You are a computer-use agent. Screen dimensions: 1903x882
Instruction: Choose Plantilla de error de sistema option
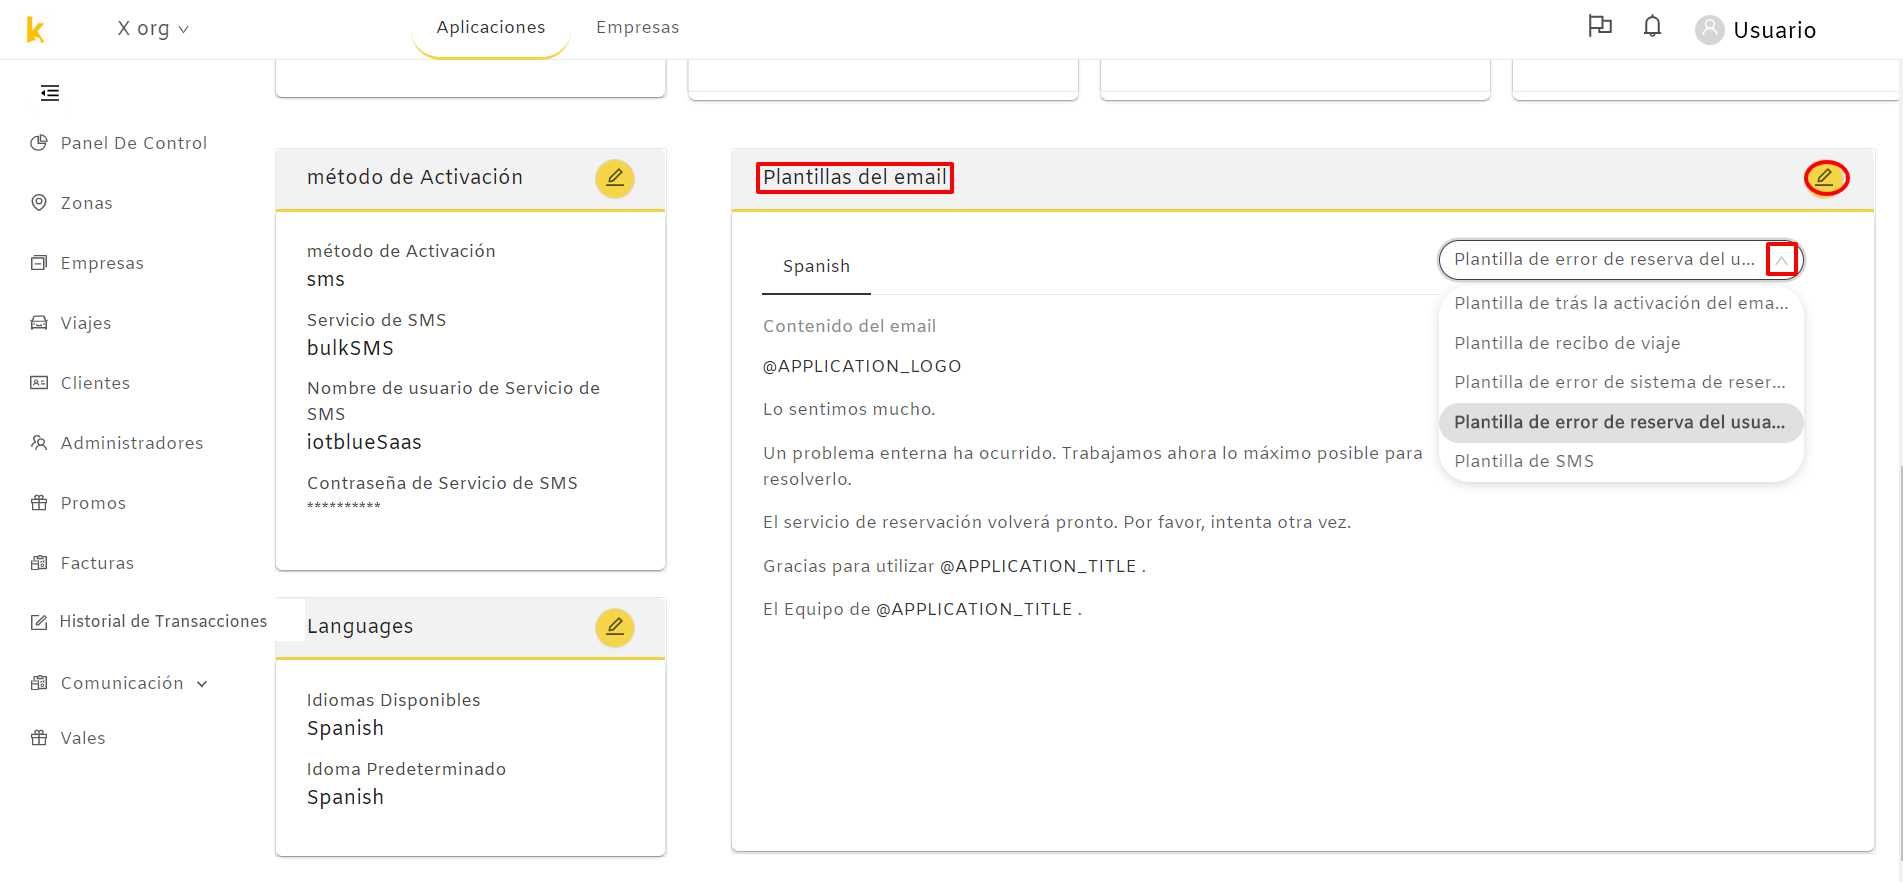pyautogui.click(x=1621, y=382)
